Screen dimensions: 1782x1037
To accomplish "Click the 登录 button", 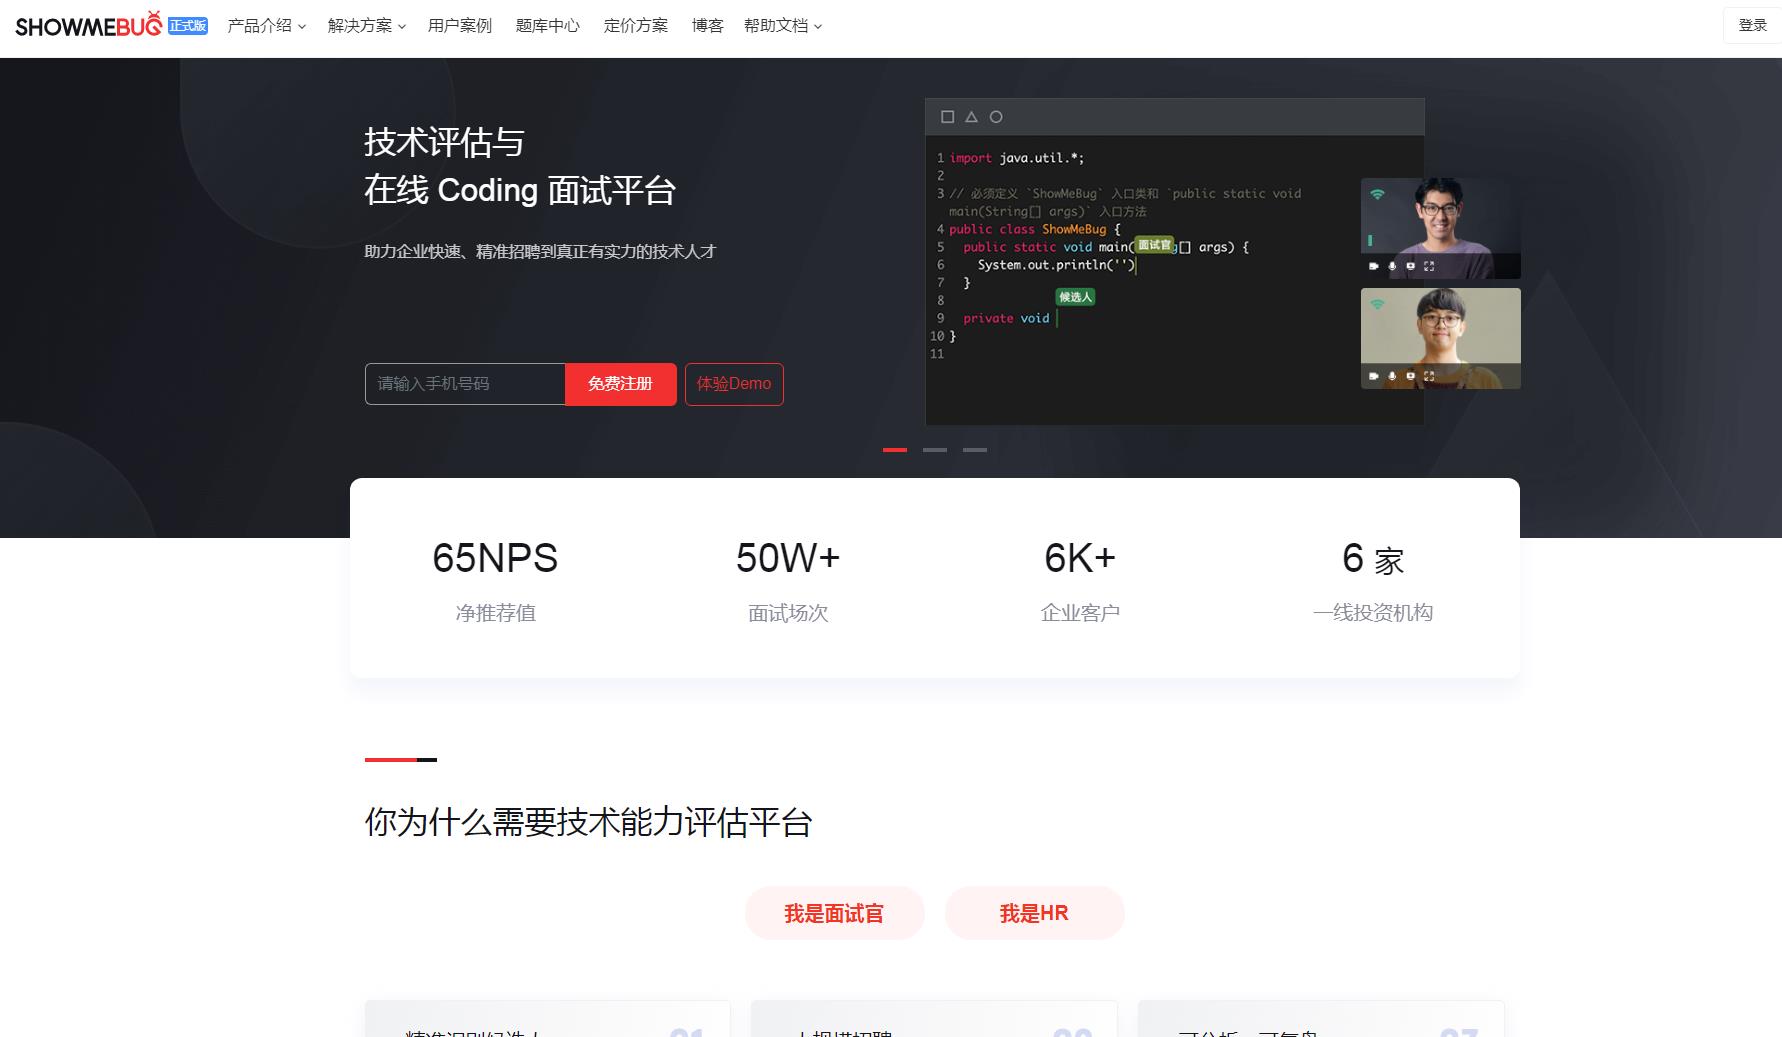I will pyautogui.click(x=1752, y=25).
